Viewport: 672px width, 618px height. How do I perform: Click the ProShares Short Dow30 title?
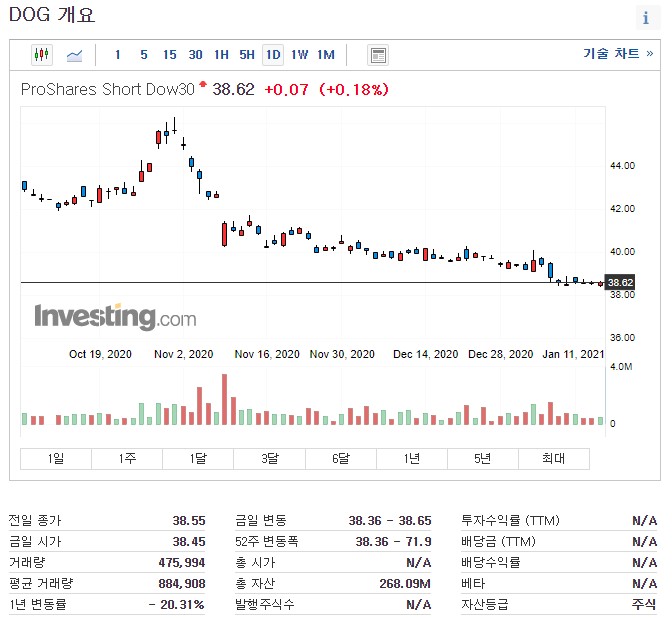click(x=108, y=90)
